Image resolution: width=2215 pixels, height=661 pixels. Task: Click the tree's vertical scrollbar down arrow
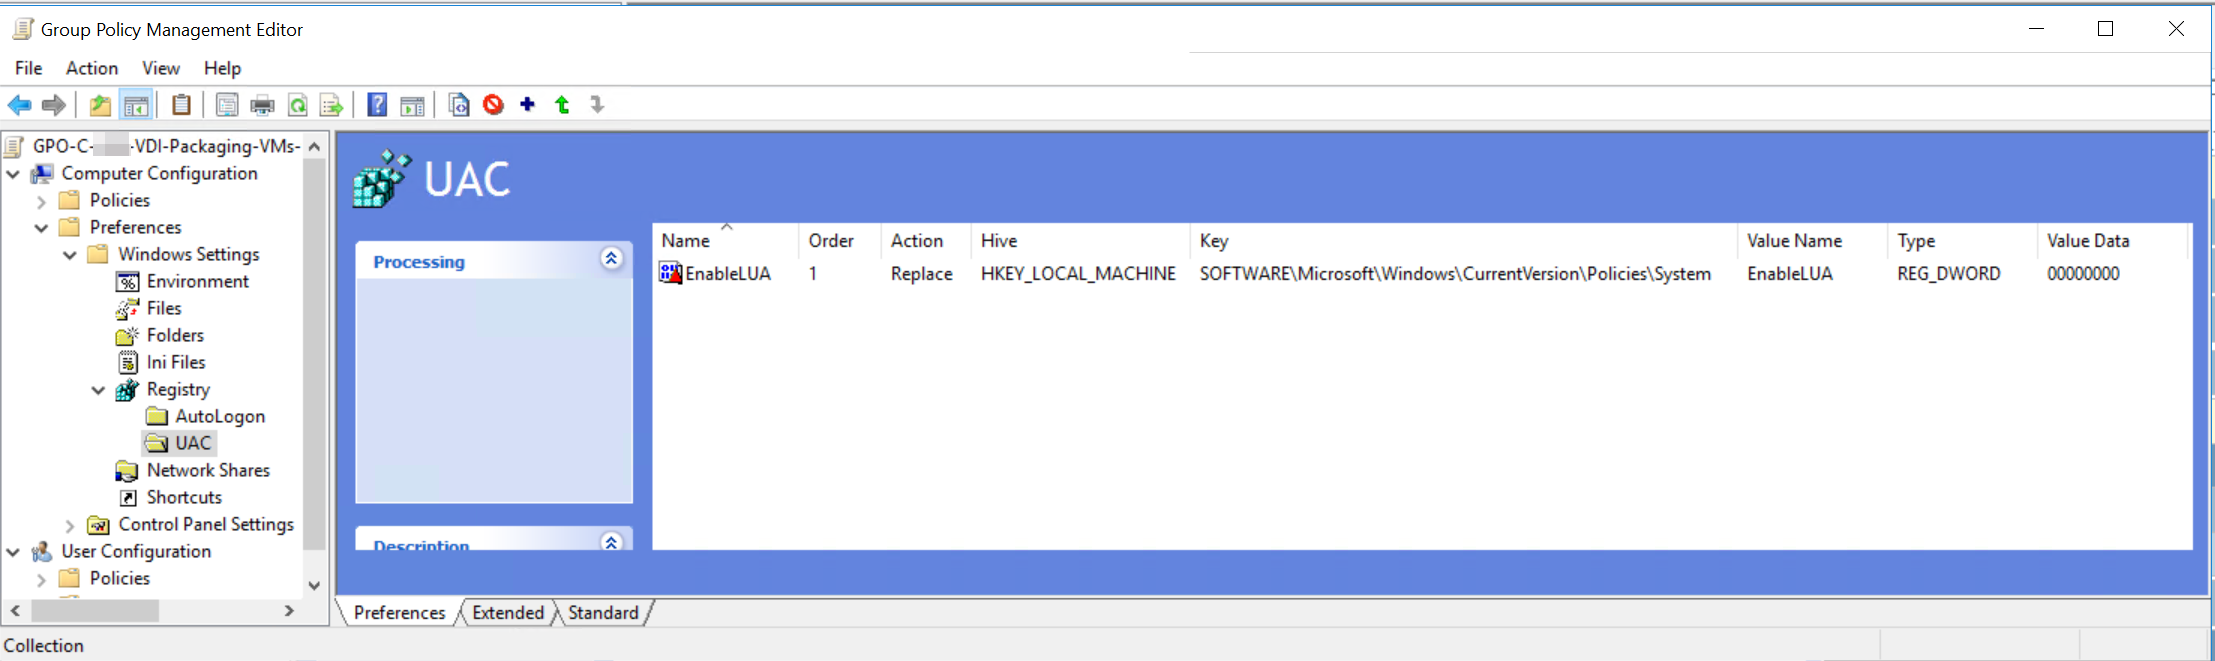[315, 586]
